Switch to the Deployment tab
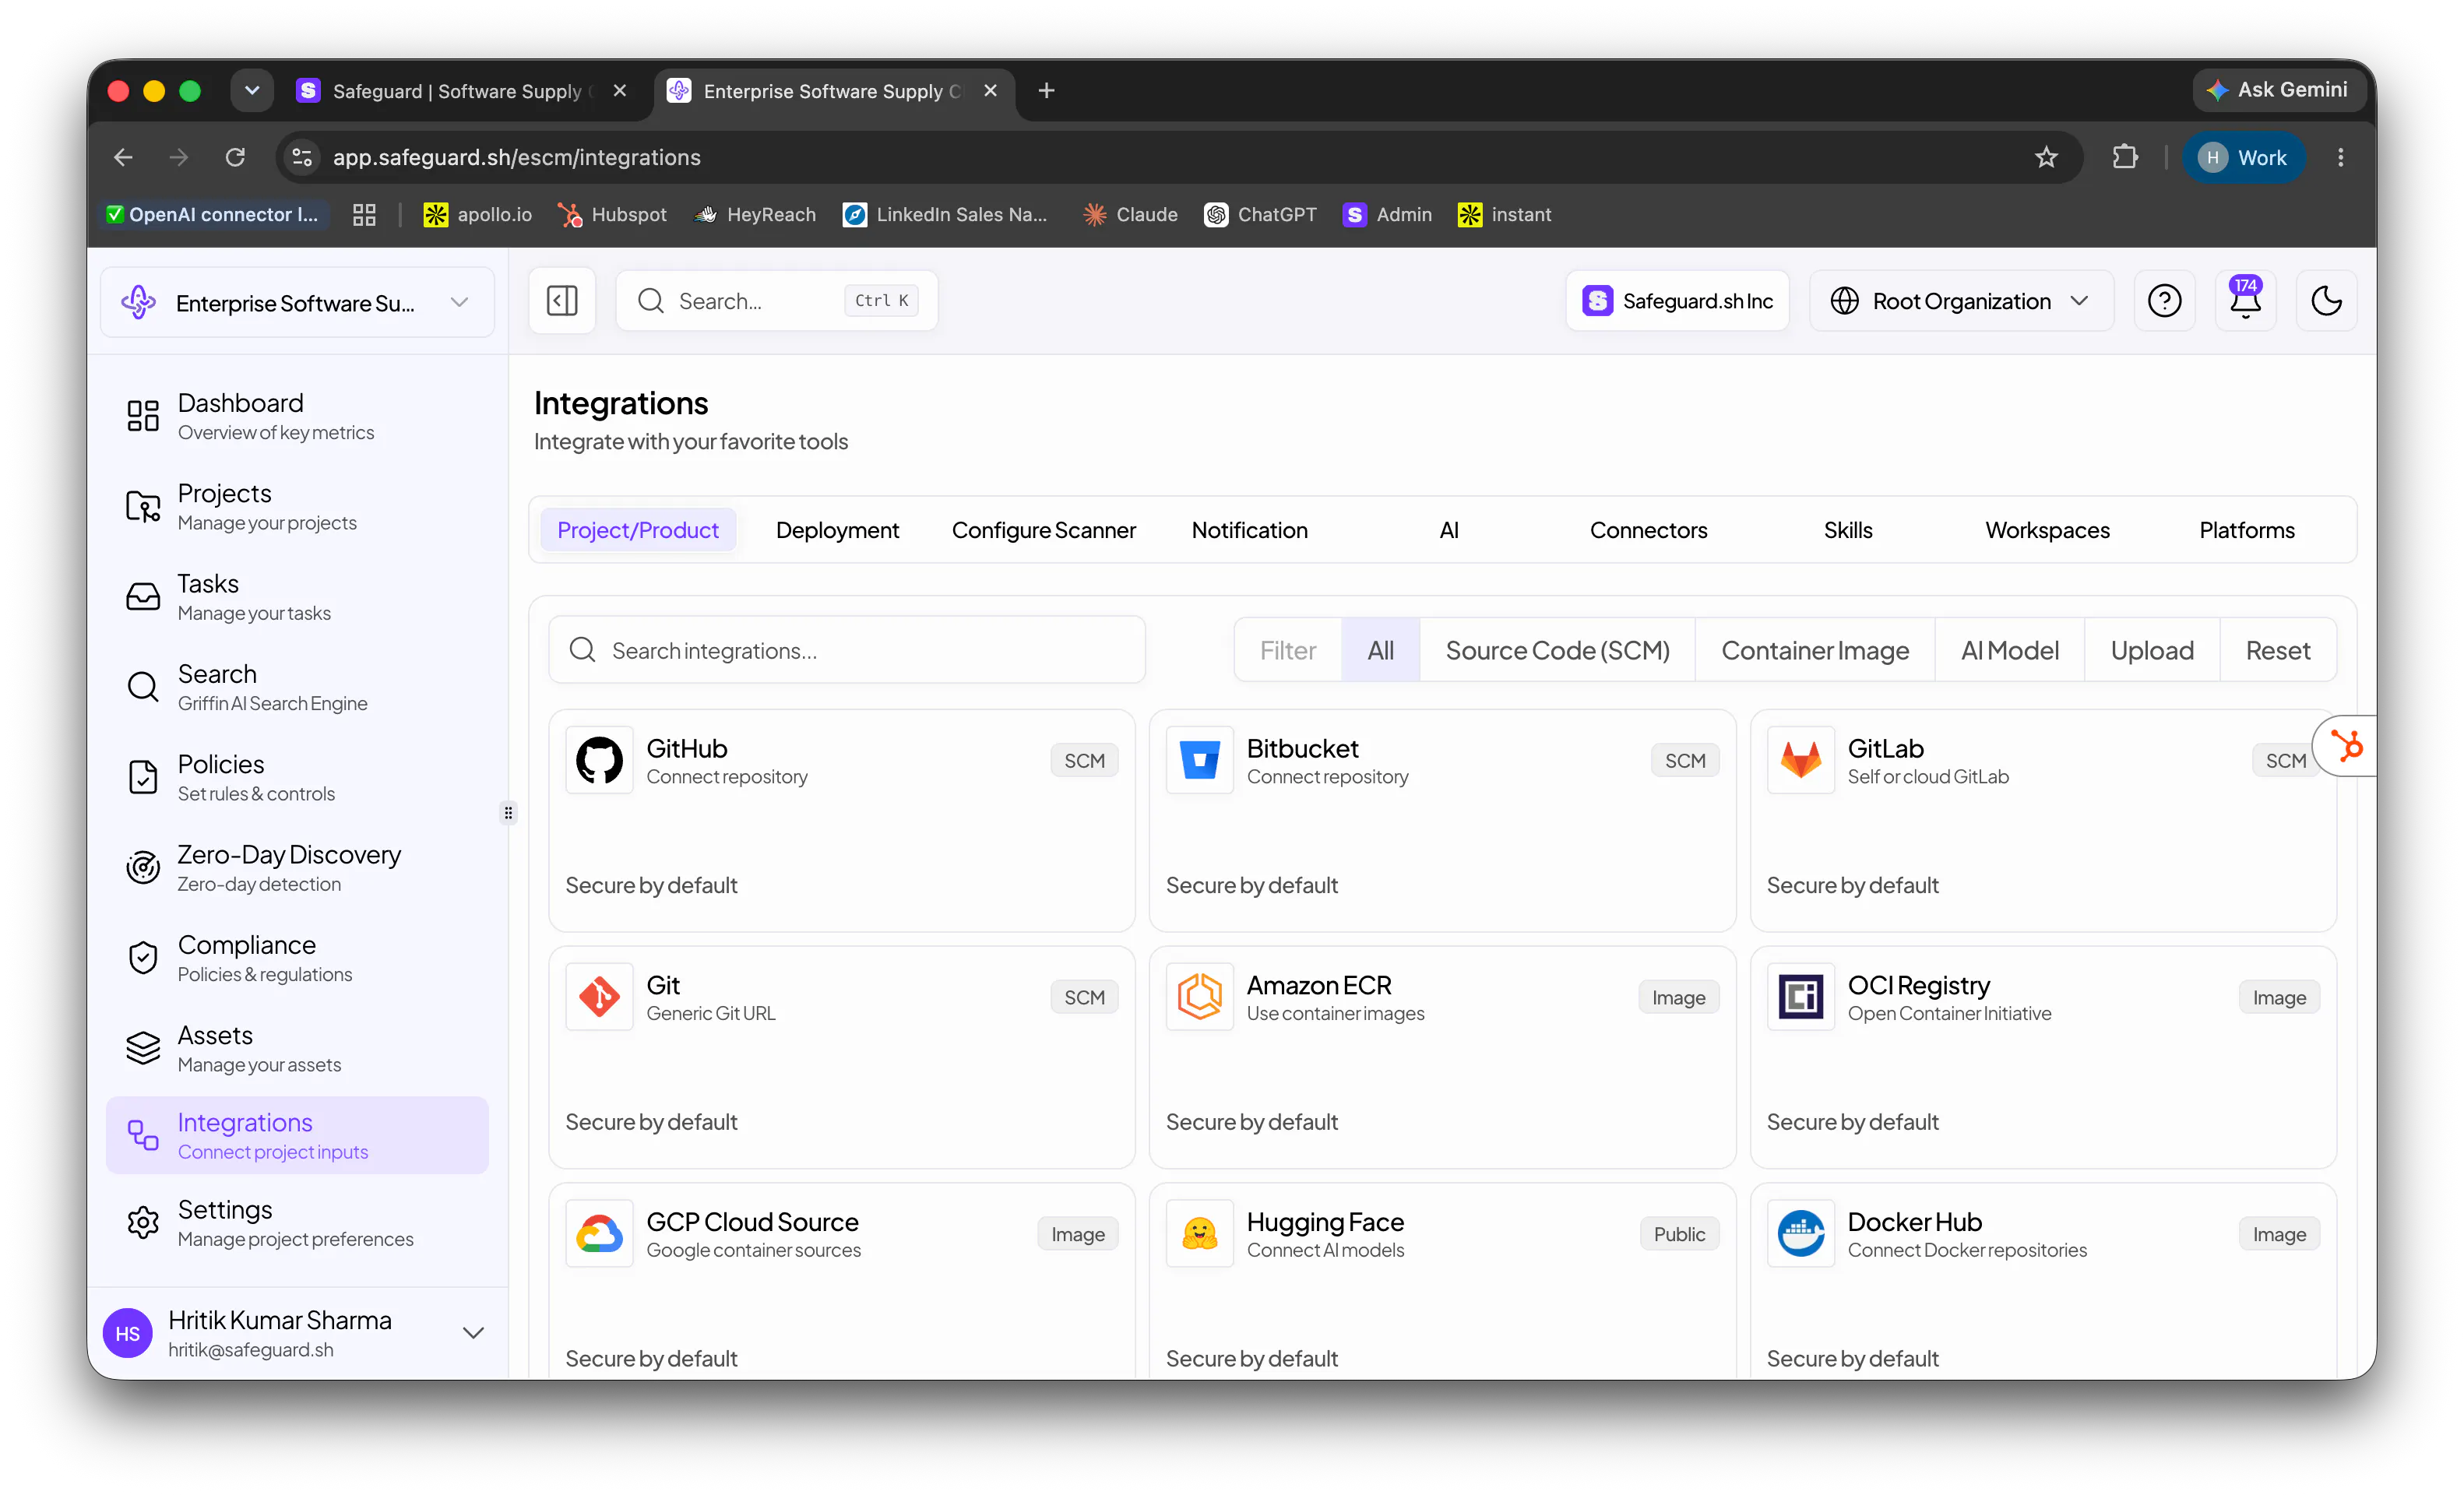Viewport: 2464px width, 1495px height. tap(837, 530)
